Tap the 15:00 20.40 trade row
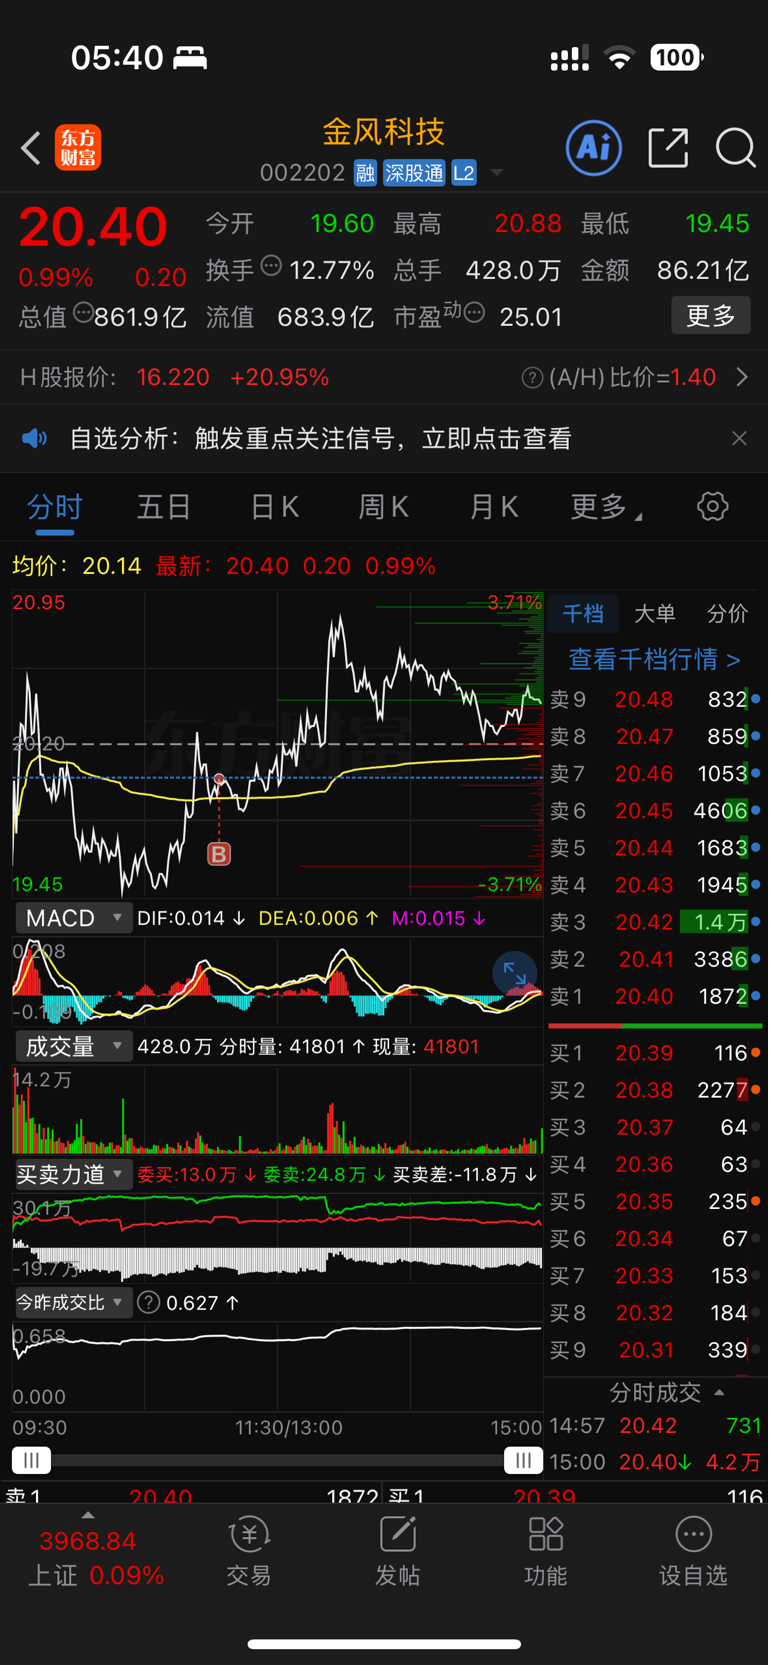The image size is (769, 1665). (655, 1461)
